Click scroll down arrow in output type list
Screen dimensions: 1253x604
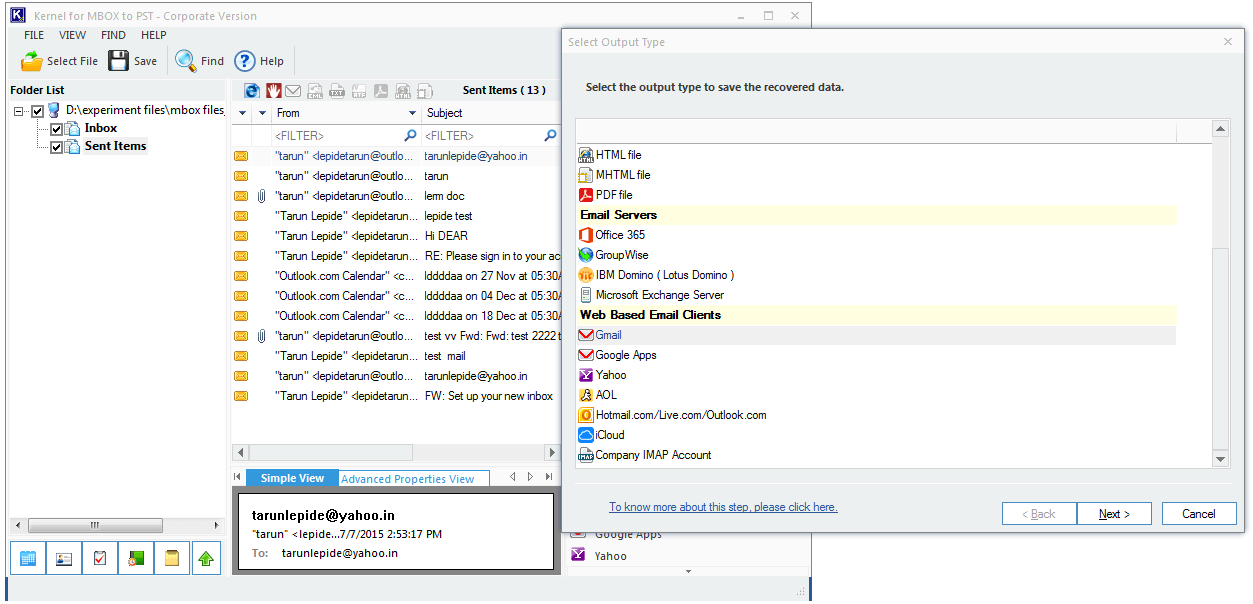(1221, 459)
